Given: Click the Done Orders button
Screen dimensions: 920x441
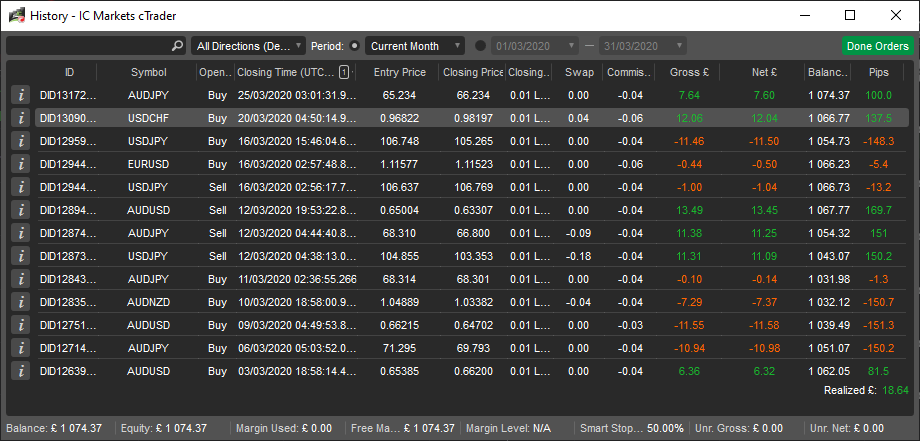Looking at the screenshot, I should pyautogui.click(x=878, y=46).
